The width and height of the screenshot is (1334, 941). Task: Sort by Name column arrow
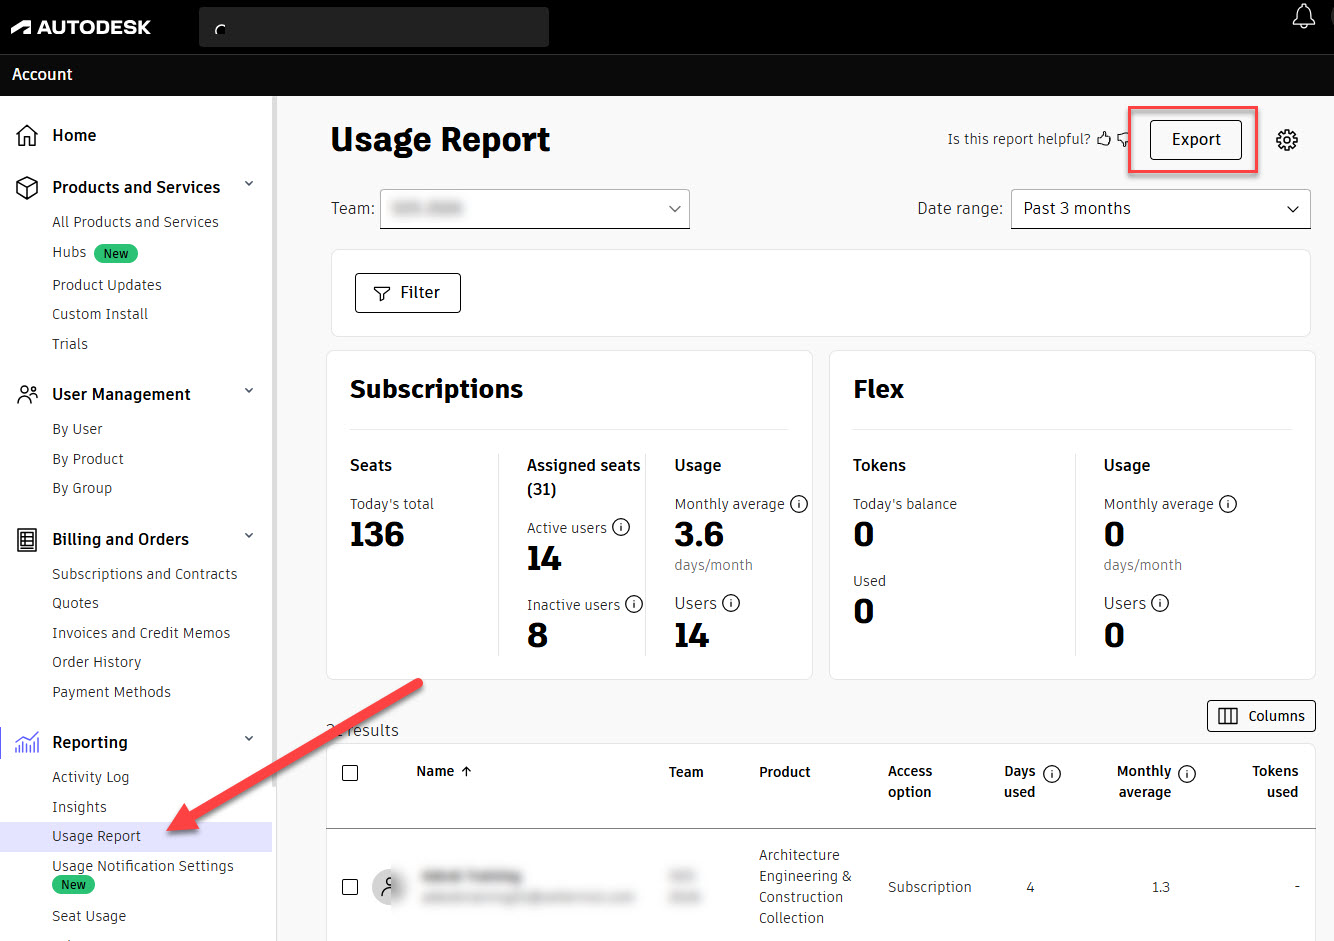[466, 771]
